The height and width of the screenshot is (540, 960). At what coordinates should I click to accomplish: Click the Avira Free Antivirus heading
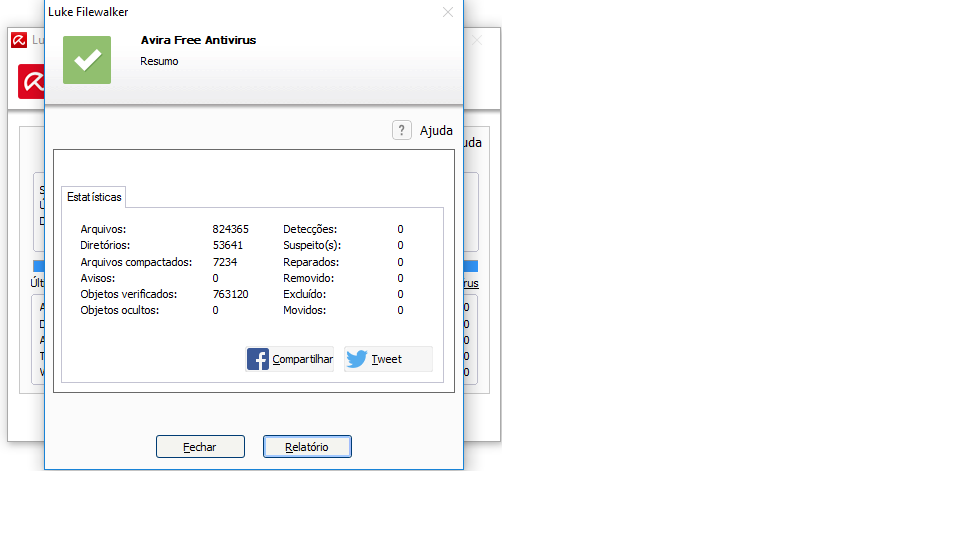[x=198, y=40]
